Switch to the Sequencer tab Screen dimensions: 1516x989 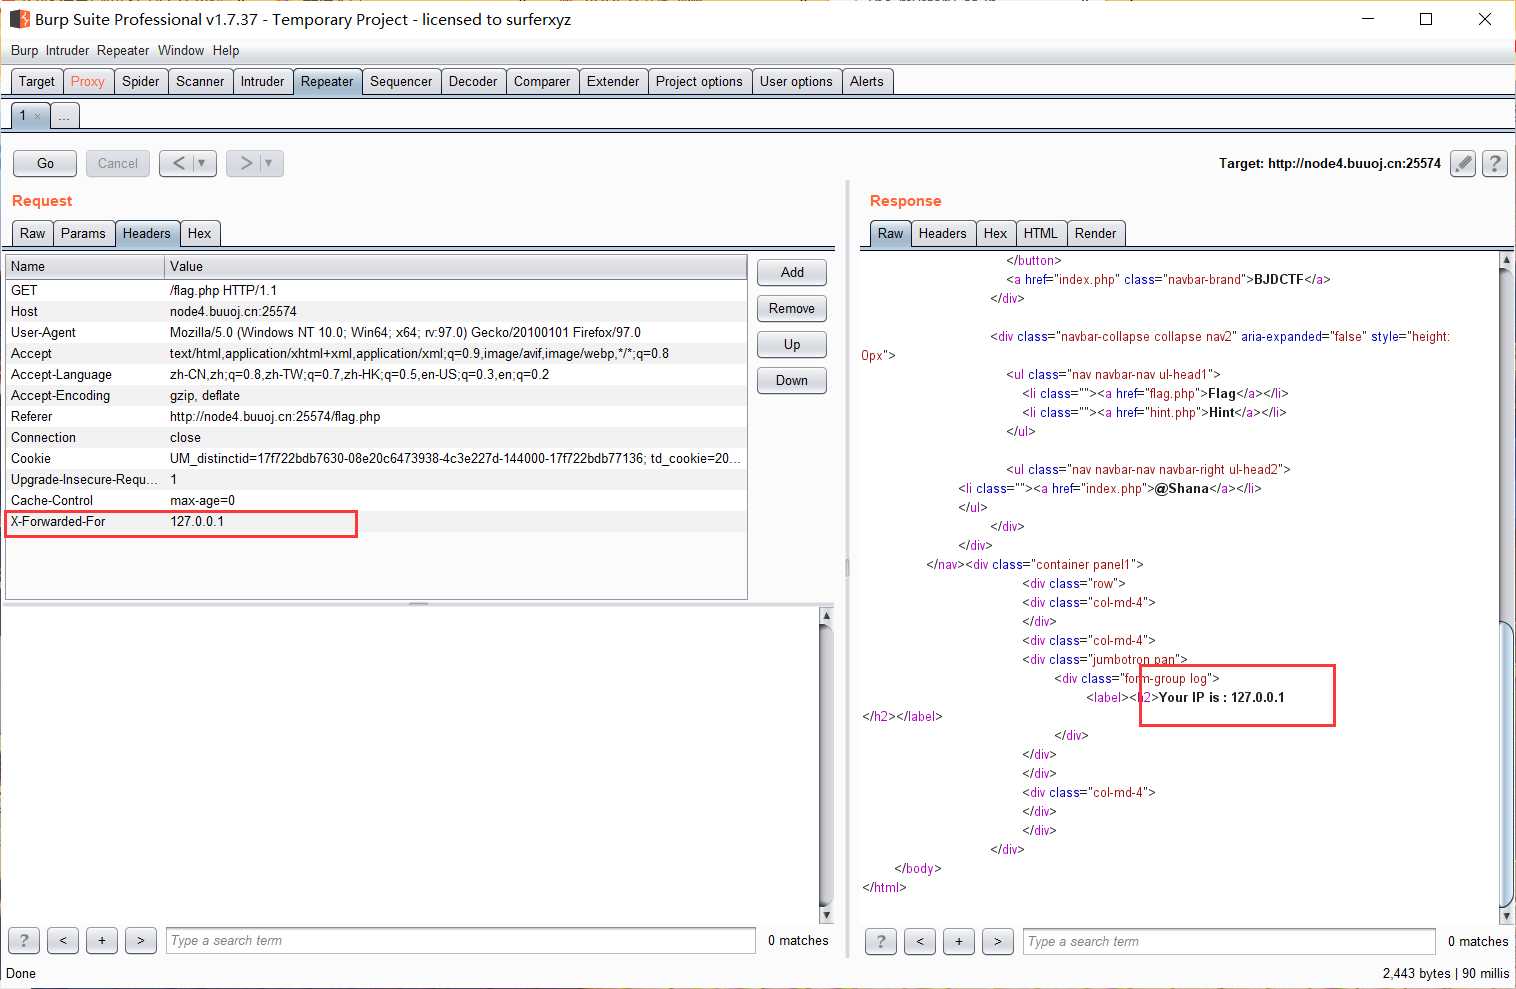401,81
